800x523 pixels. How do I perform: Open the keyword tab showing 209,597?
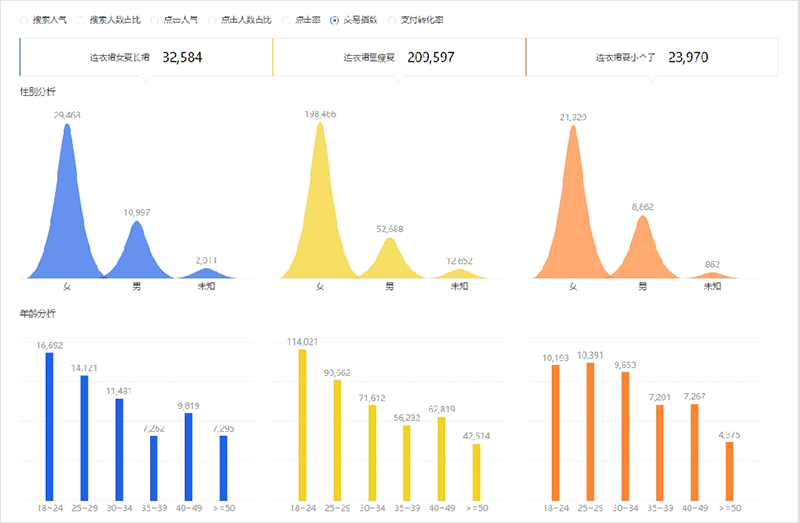[399, 58]
